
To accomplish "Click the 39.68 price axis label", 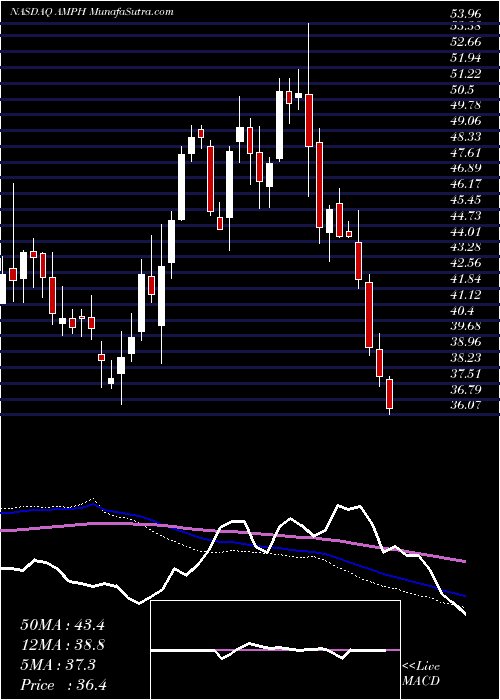I will point(466,326).
